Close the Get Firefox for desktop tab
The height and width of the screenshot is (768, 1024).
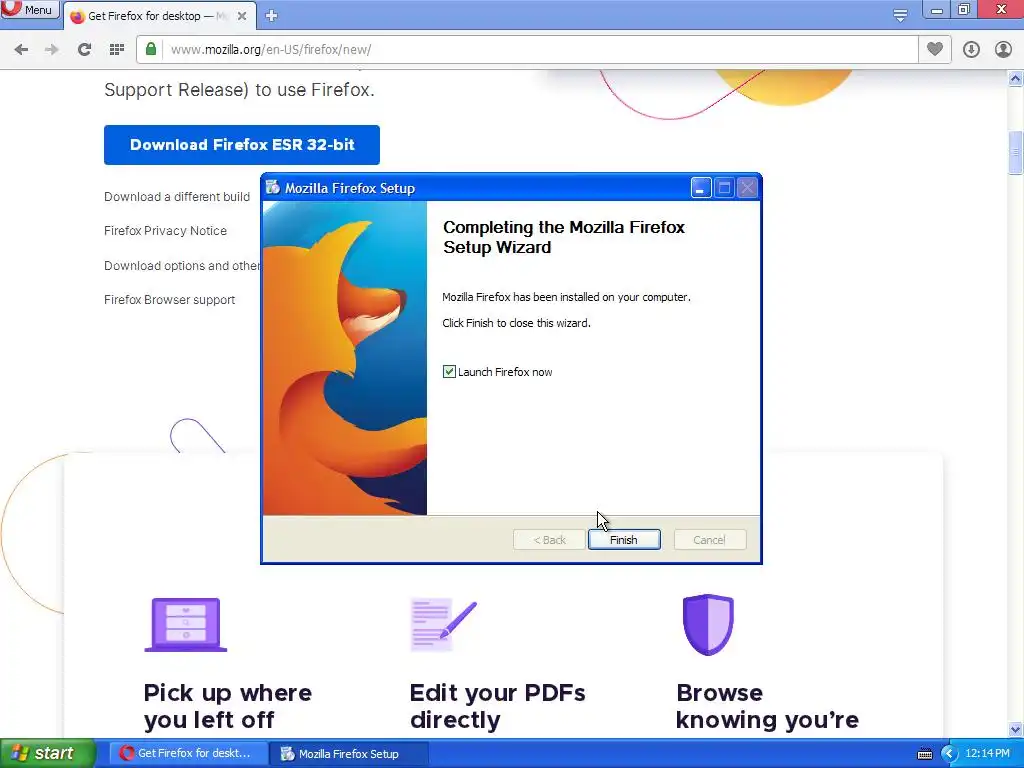(x=242, y=16)
